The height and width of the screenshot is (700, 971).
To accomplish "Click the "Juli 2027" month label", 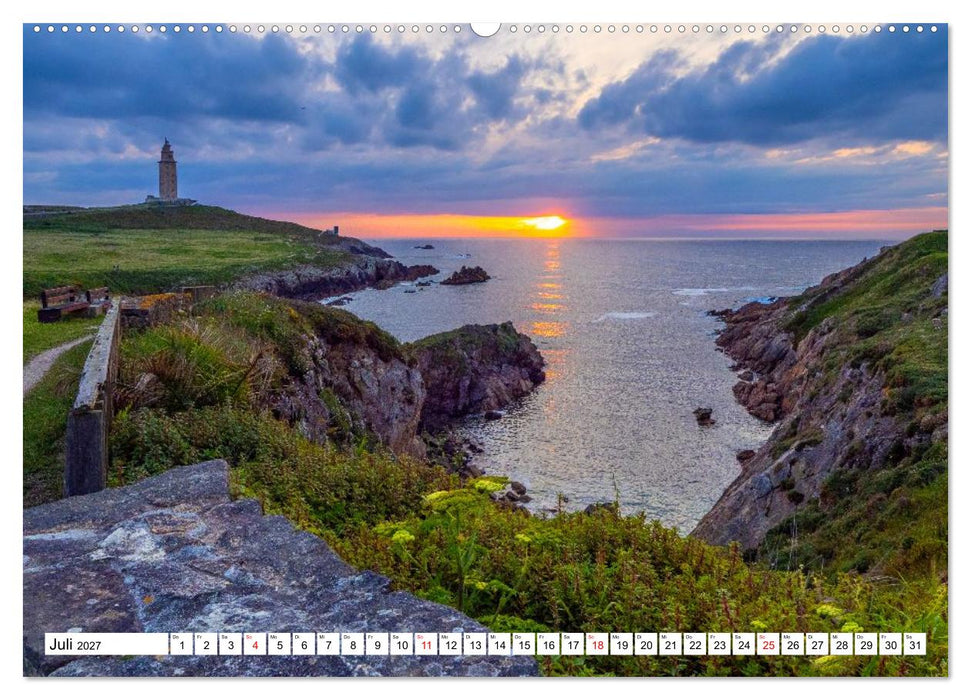I will coord(75,644).
